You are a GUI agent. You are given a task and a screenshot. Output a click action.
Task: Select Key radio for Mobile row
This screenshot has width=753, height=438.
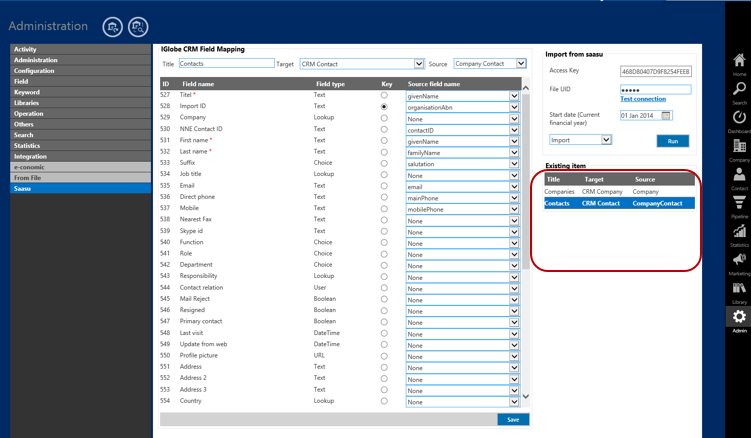pyautogui.click(x=384, y=209)
